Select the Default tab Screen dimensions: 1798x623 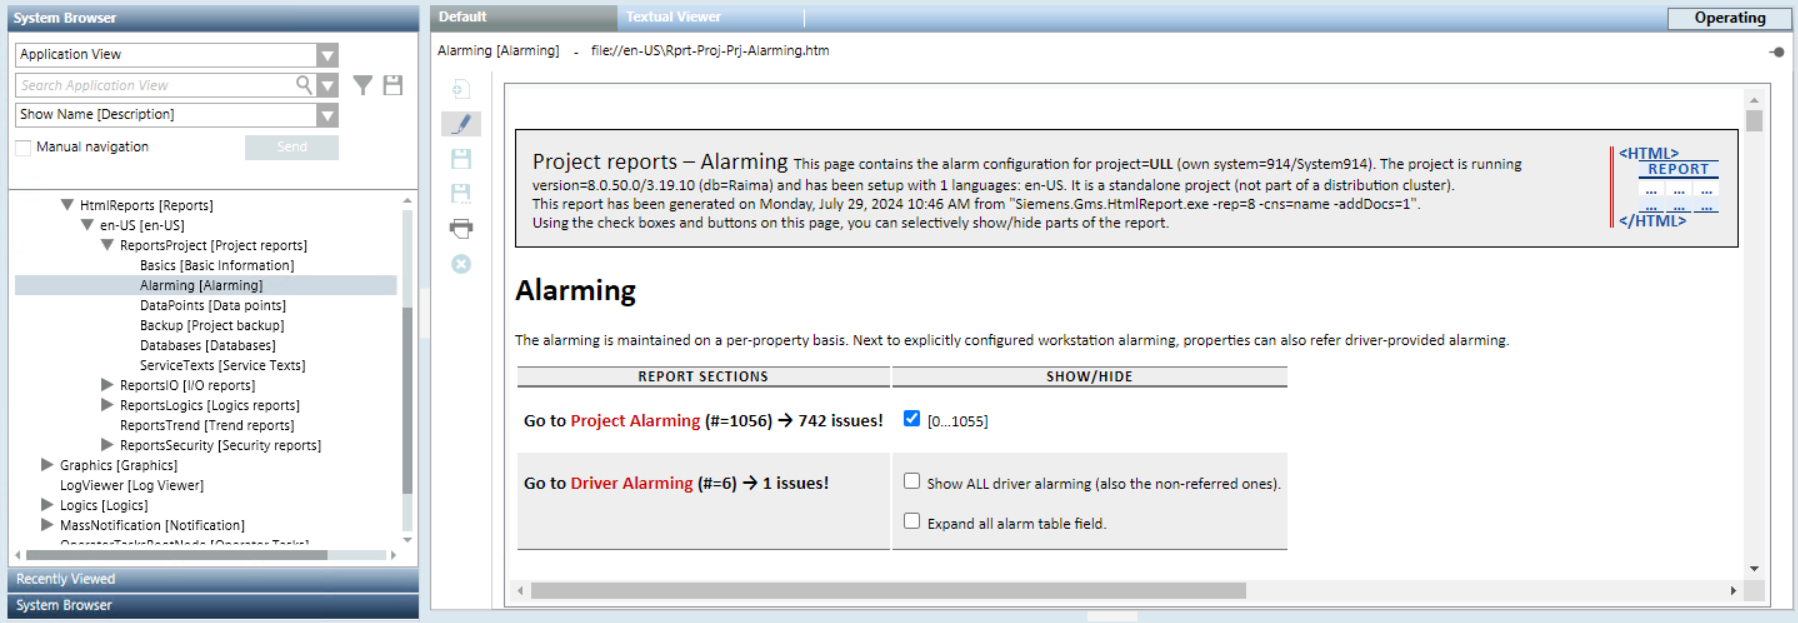tap(462, 17)
